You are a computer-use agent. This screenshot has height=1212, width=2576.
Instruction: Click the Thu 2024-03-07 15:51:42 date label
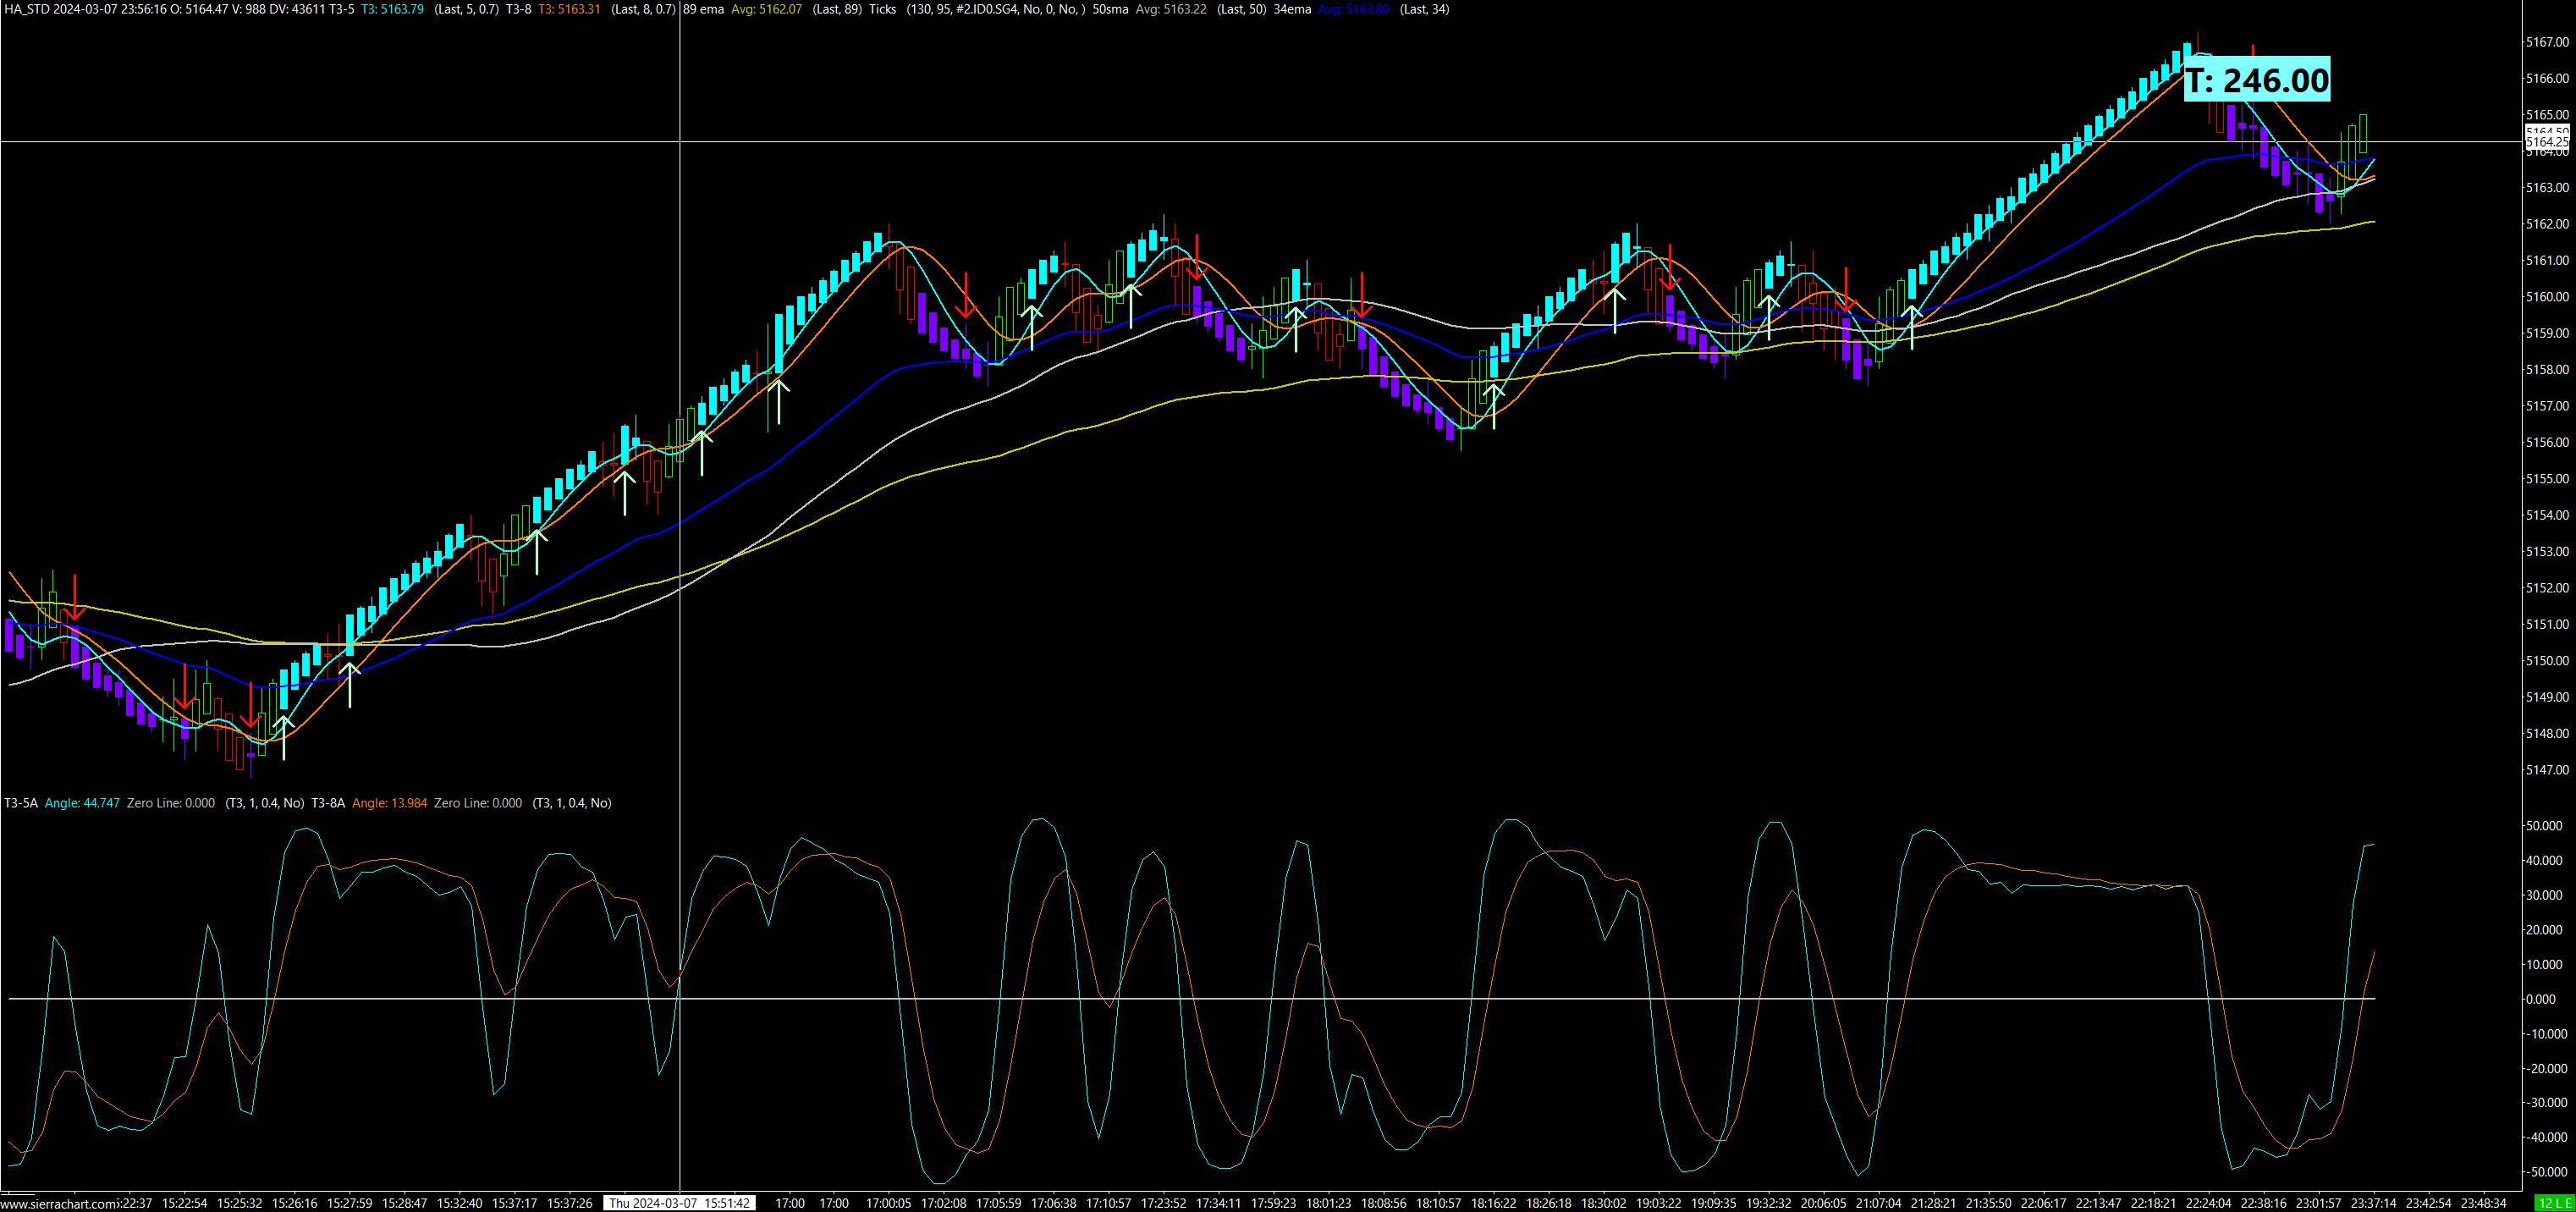[680, 1203]
